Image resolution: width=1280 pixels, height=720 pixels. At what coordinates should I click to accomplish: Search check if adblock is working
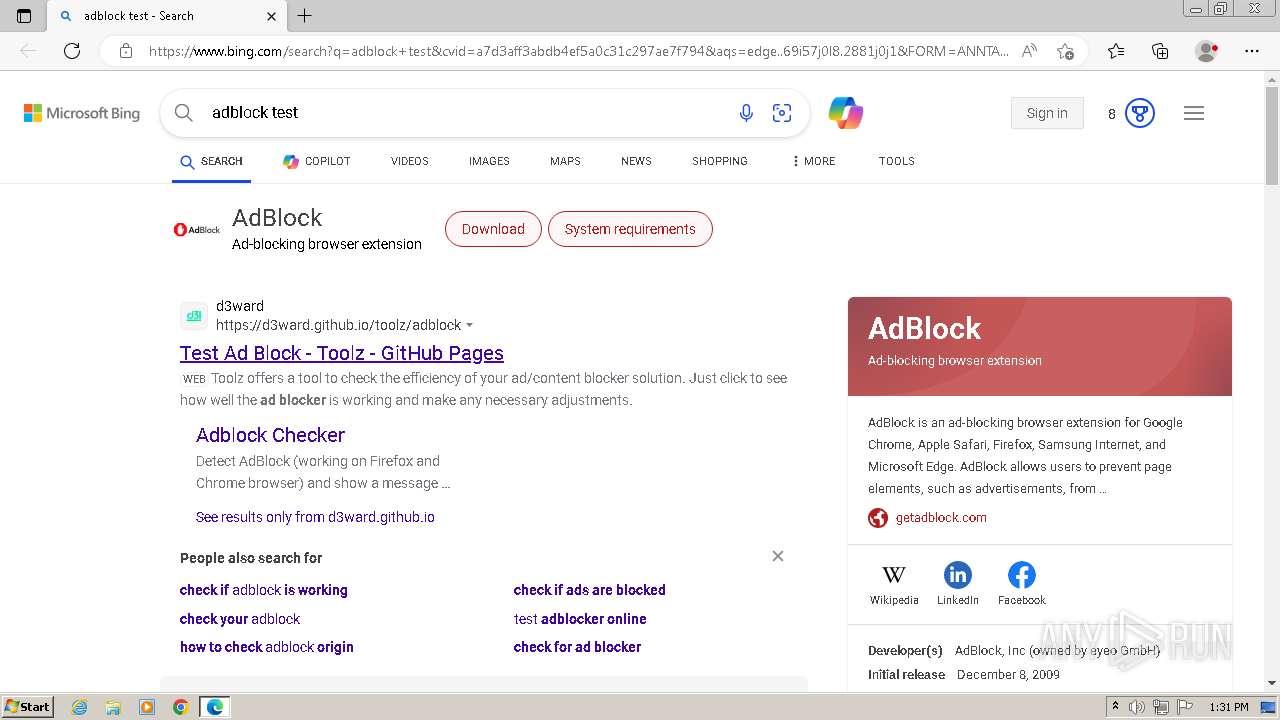click(x=264, y=590)
